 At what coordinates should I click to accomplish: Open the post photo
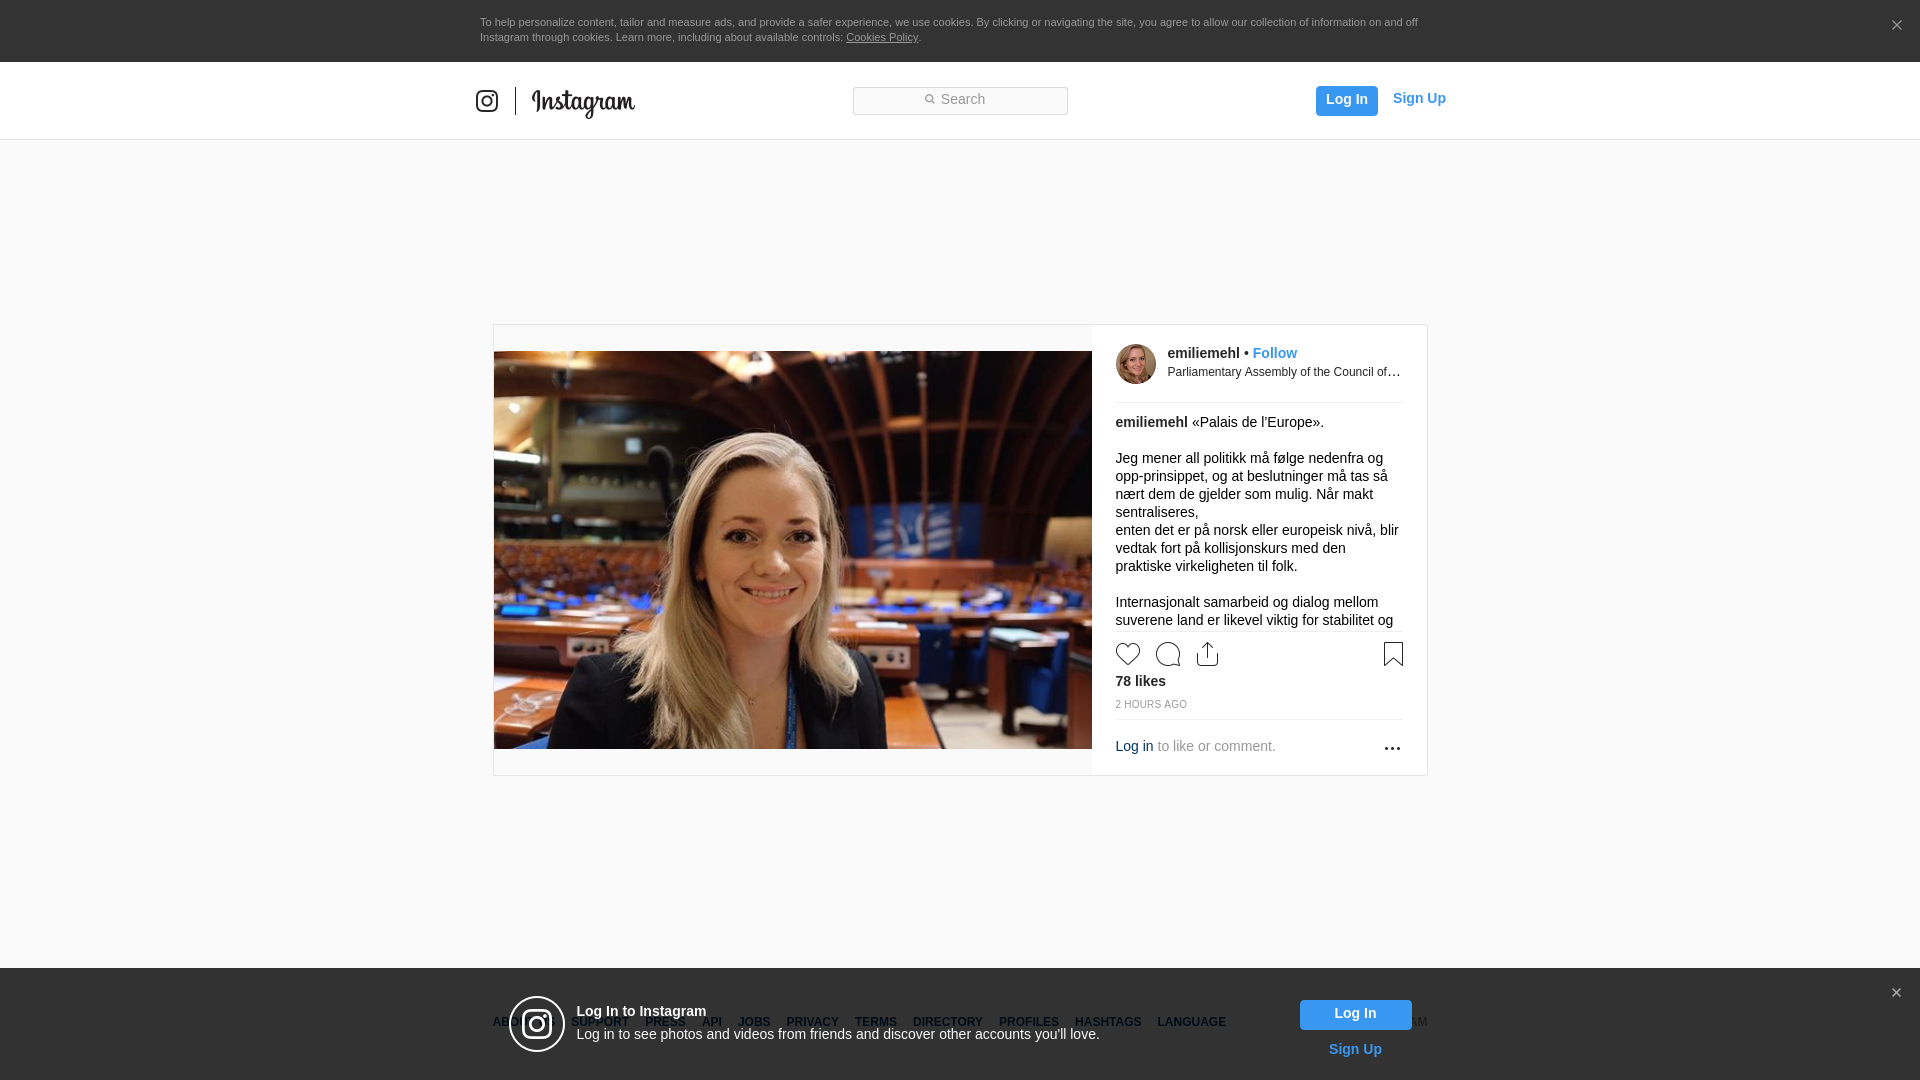point(792,550)
